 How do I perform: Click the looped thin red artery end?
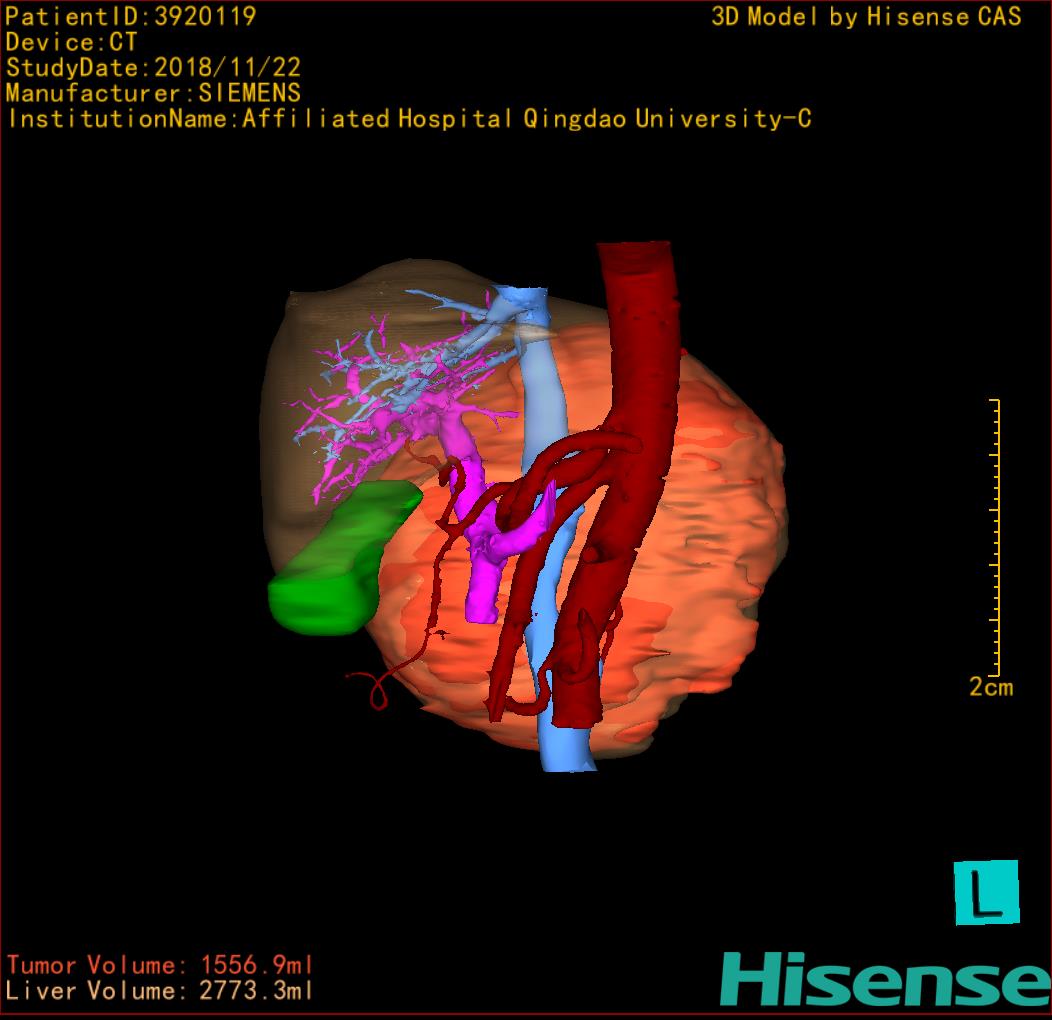tap(379, 691)
